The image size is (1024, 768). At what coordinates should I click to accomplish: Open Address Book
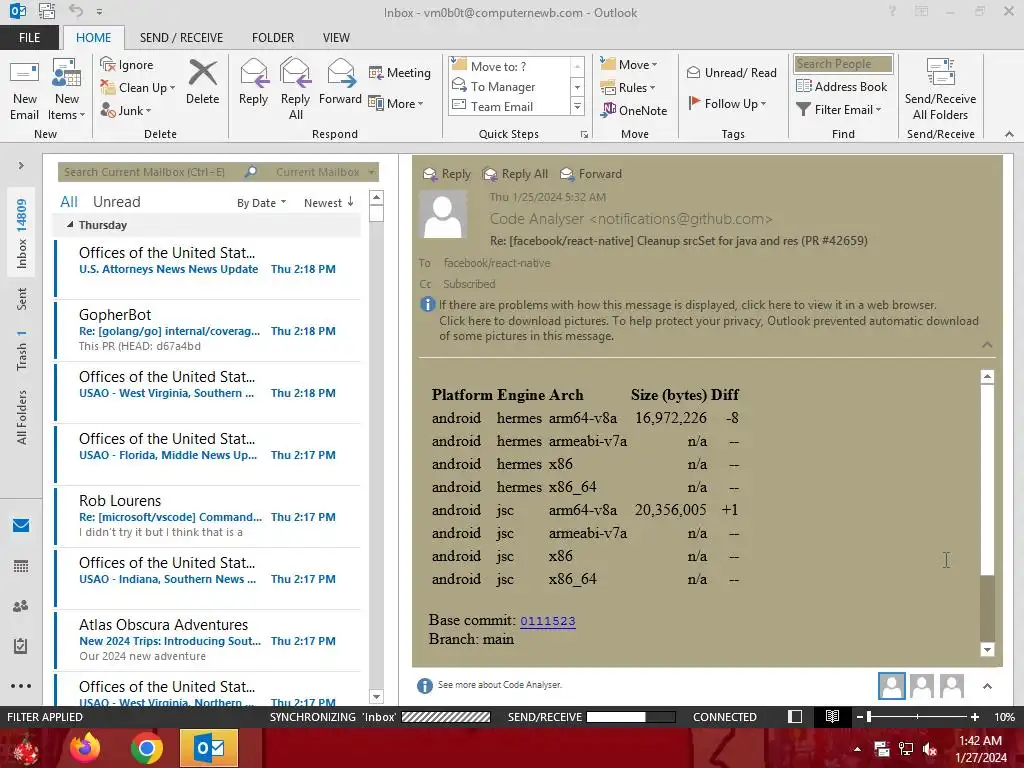(841, 86)
